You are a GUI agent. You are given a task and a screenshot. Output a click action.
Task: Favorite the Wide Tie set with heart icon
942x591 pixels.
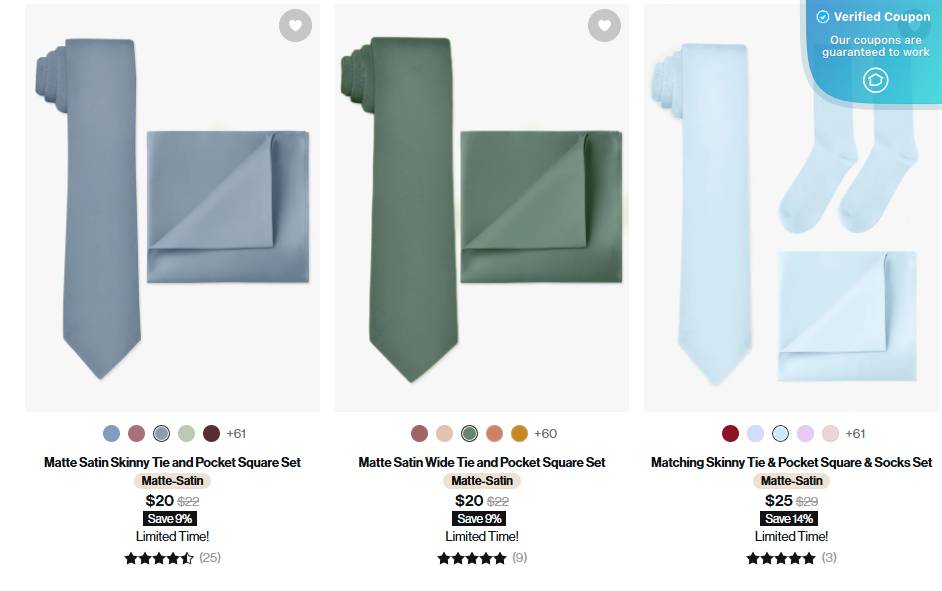(604, 25)
